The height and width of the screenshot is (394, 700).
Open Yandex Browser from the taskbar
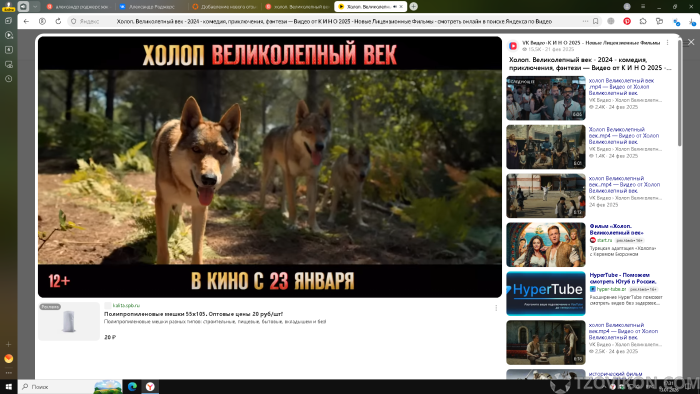pos(150,386)
